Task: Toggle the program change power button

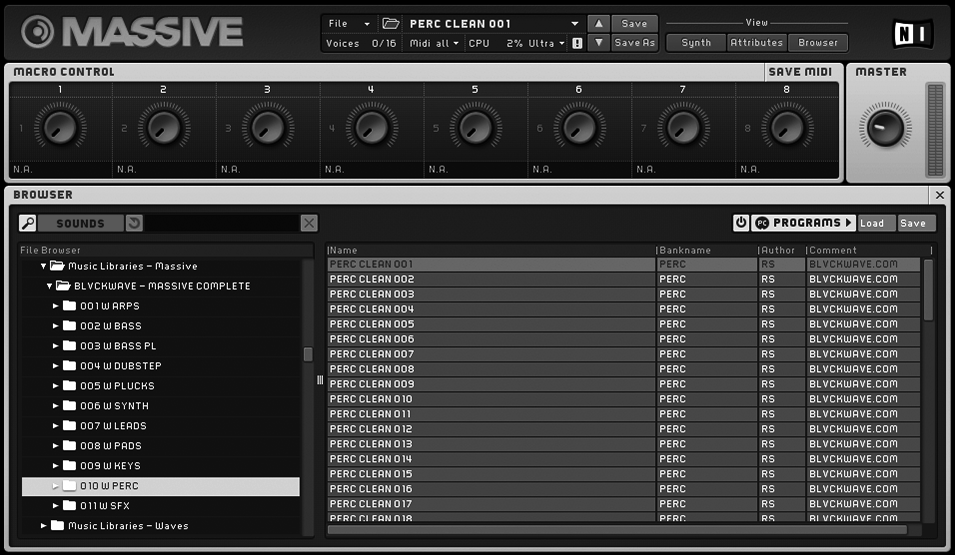Action: 741,223
